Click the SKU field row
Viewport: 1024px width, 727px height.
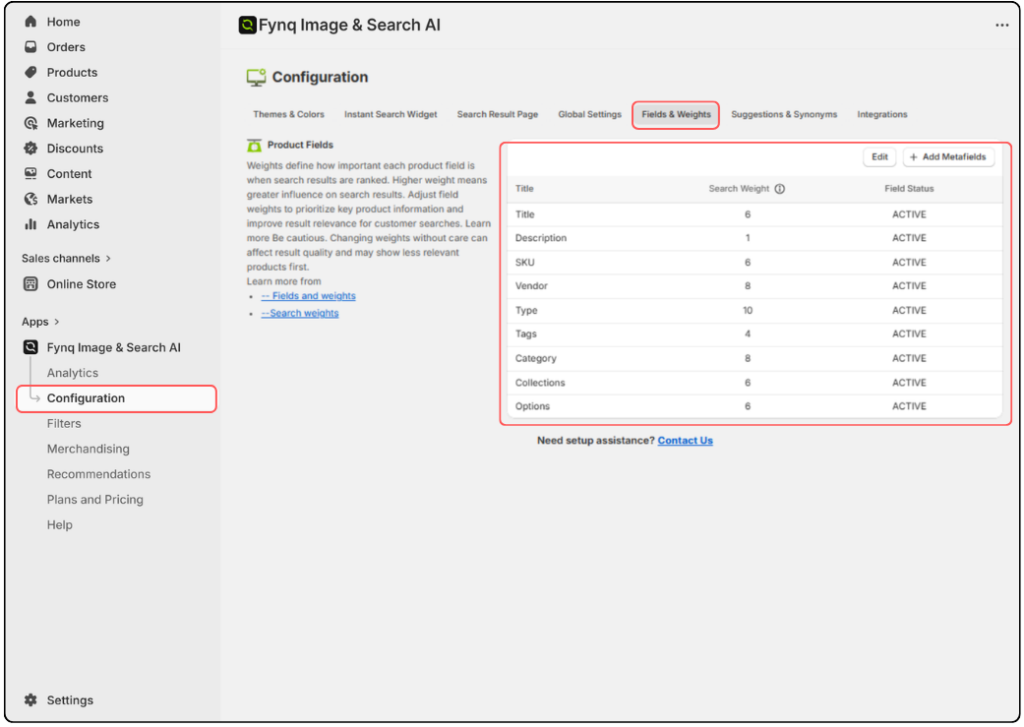point(754,263)
